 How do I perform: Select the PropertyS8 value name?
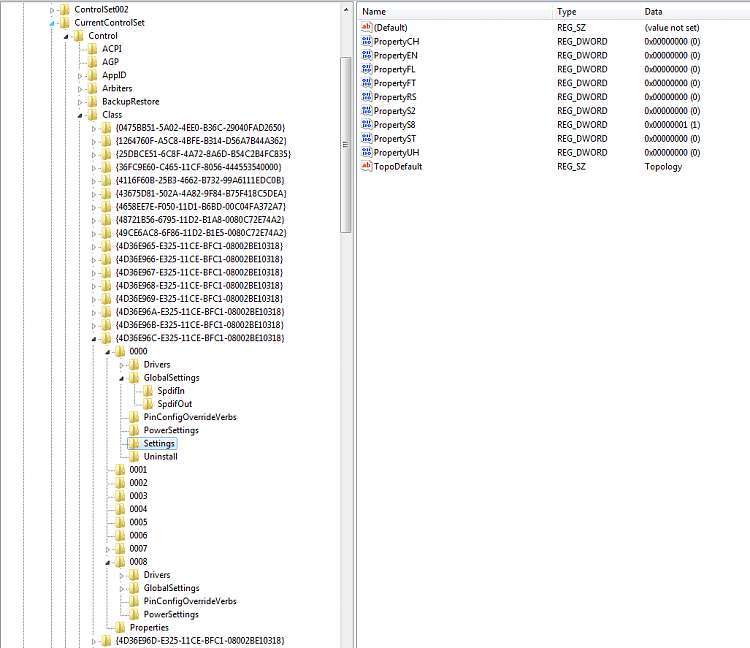coord(395,124)
